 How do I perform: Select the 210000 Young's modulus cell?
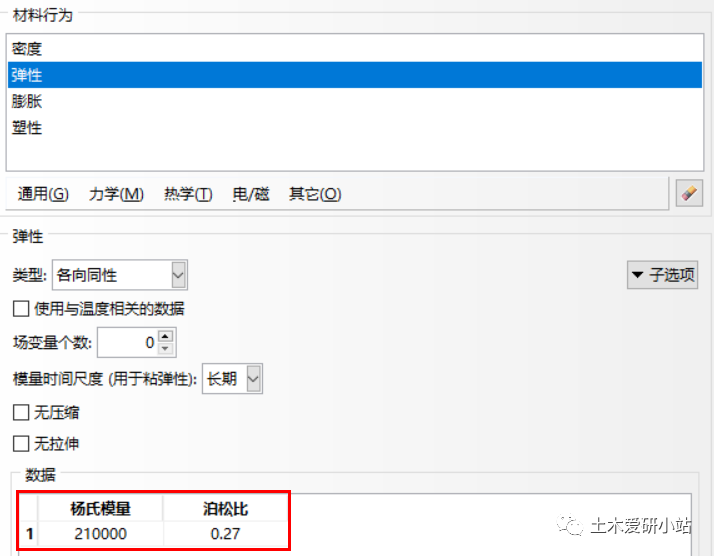click(101, 534)
